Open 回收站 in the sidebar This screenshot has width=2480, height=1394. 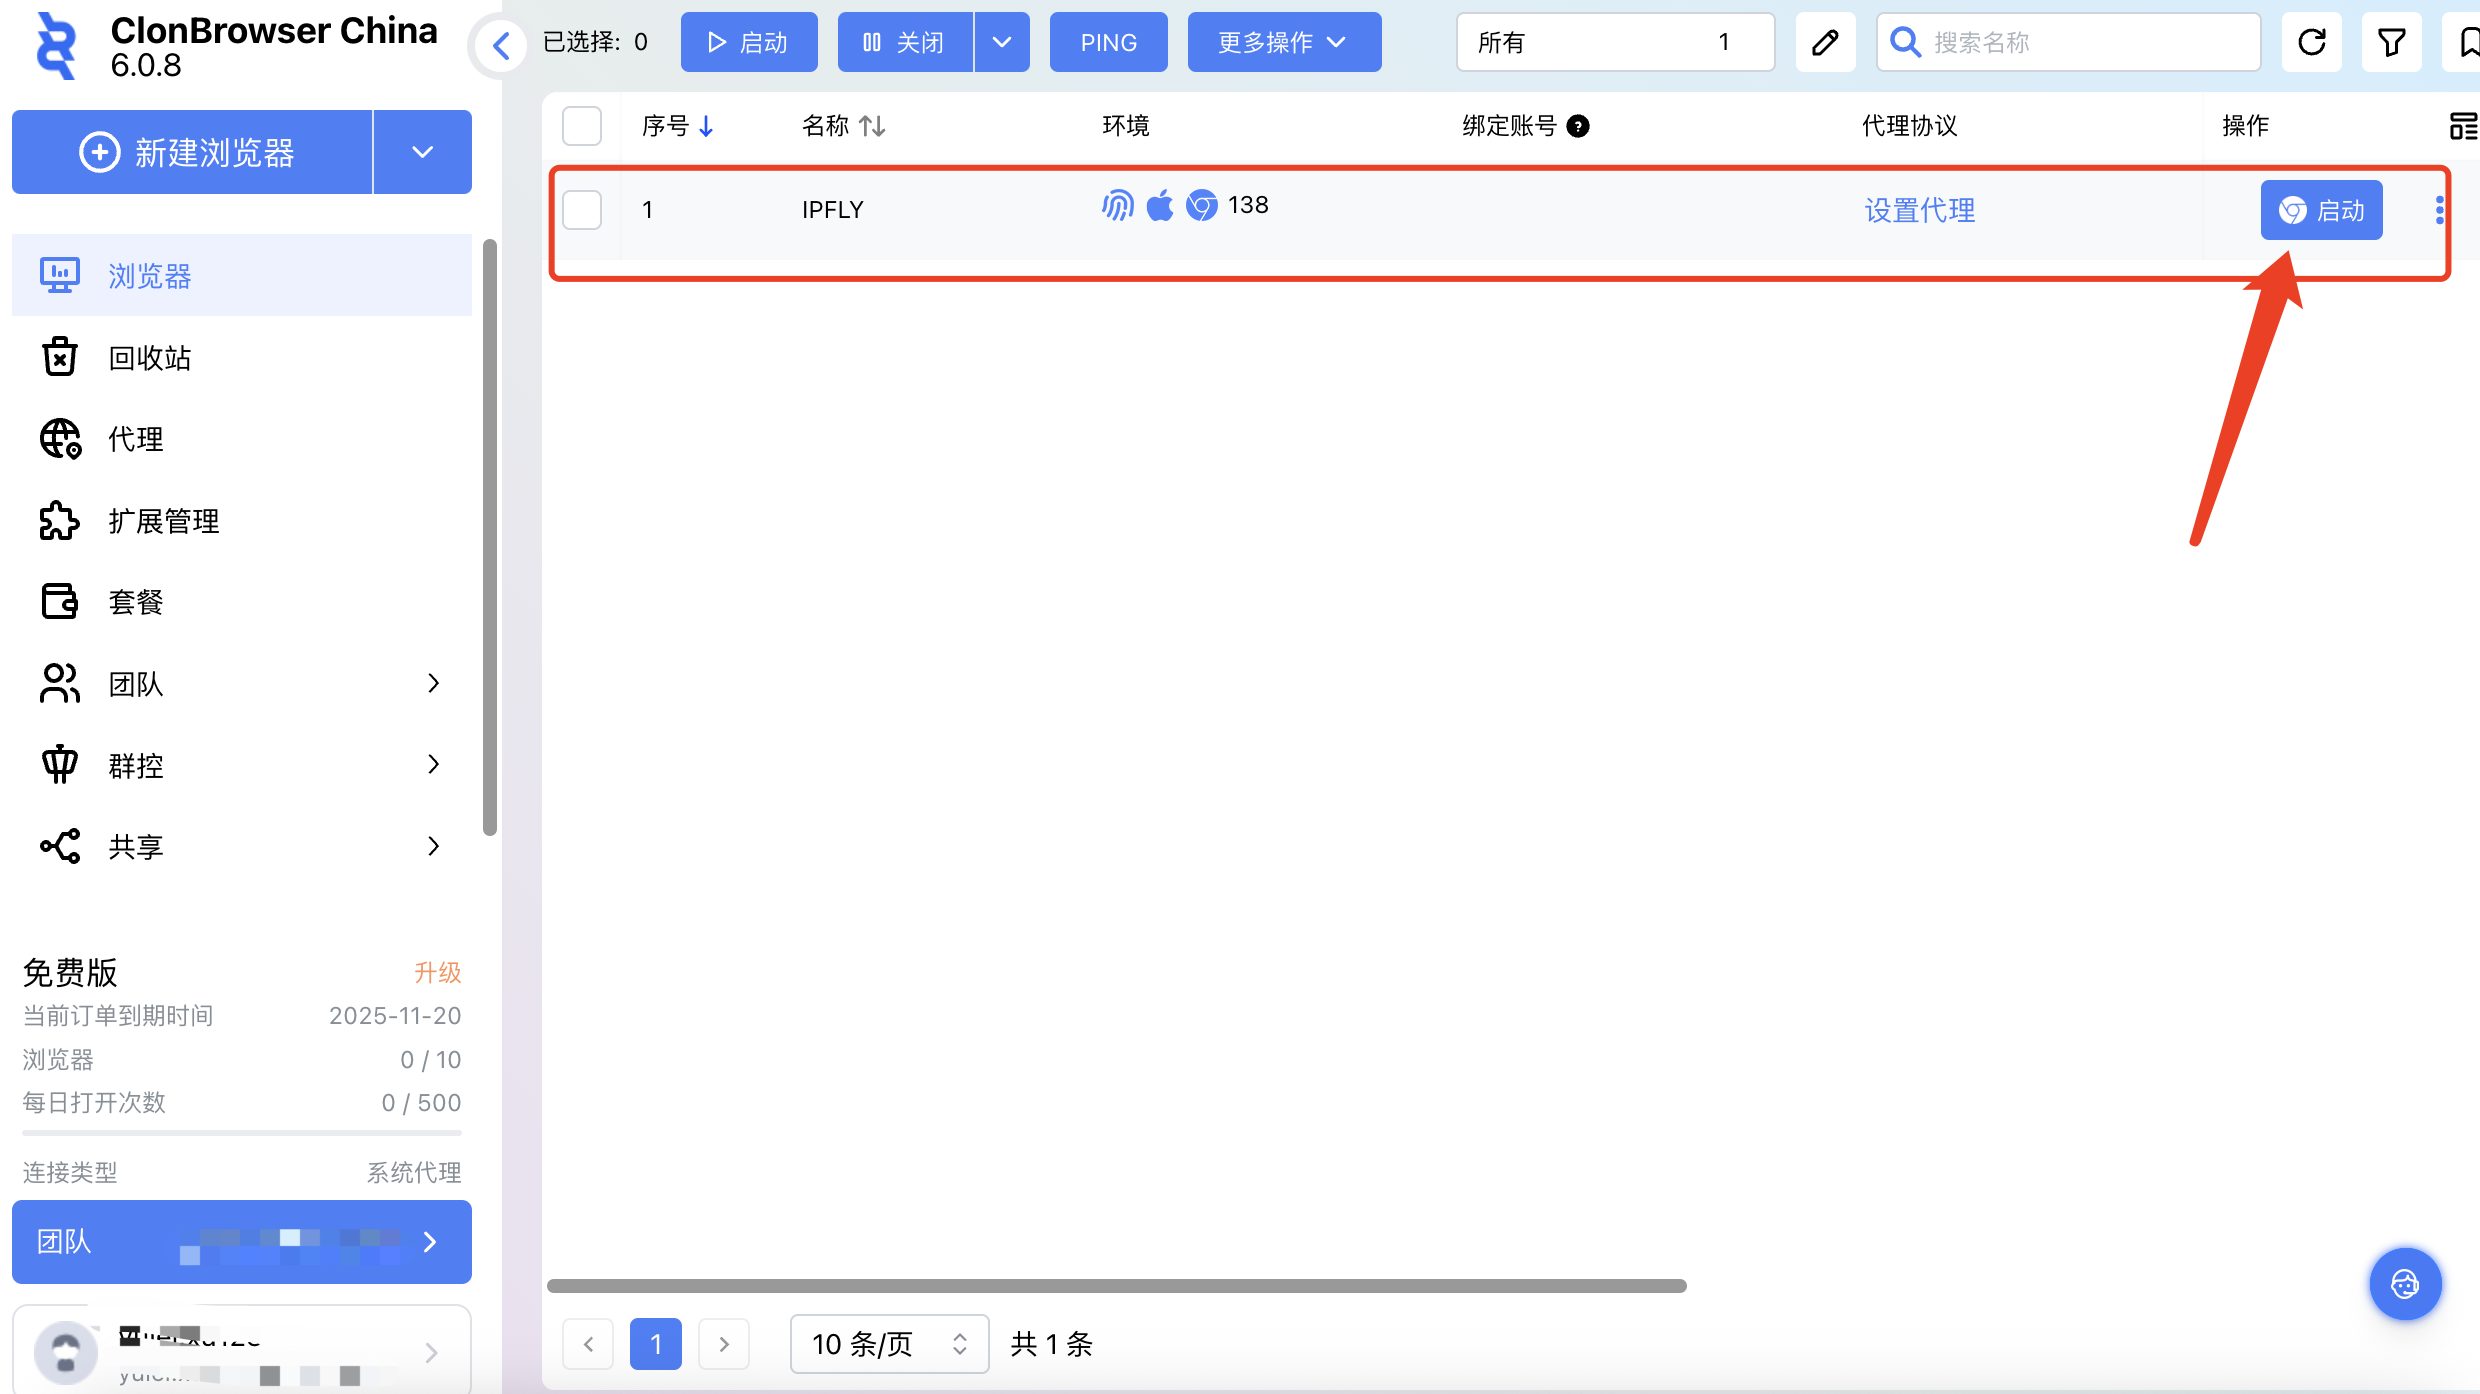150,358
